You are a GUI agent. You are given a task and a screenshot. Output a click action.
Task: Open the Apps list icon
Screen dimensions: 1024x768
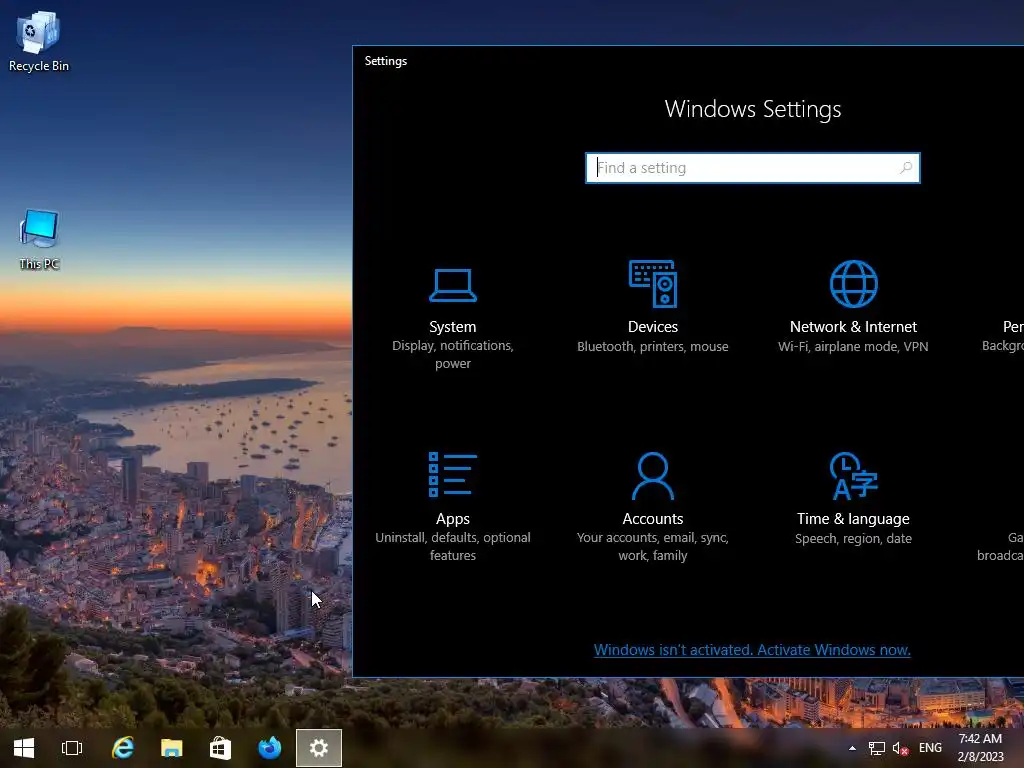tap(453, 475)
